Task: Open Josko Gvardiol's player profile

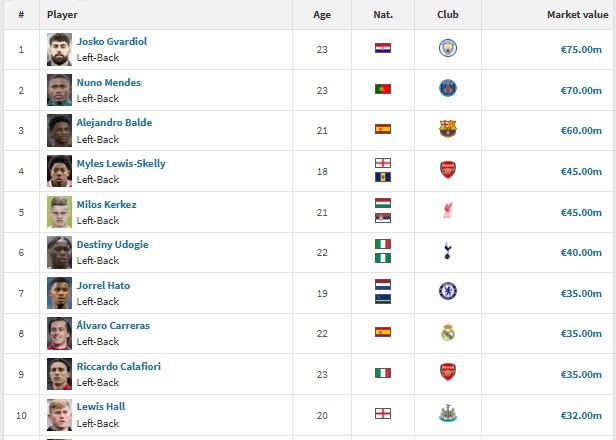Action: [x=112, y=41]
